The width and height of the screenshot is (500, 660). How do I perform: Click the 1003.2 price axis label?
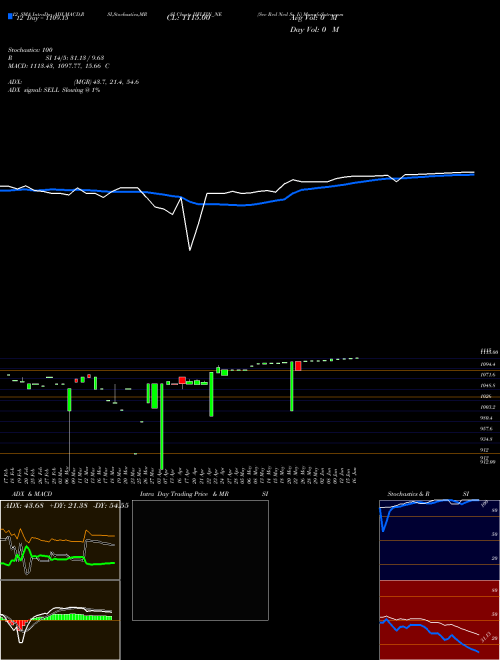(x=488, y=407)
